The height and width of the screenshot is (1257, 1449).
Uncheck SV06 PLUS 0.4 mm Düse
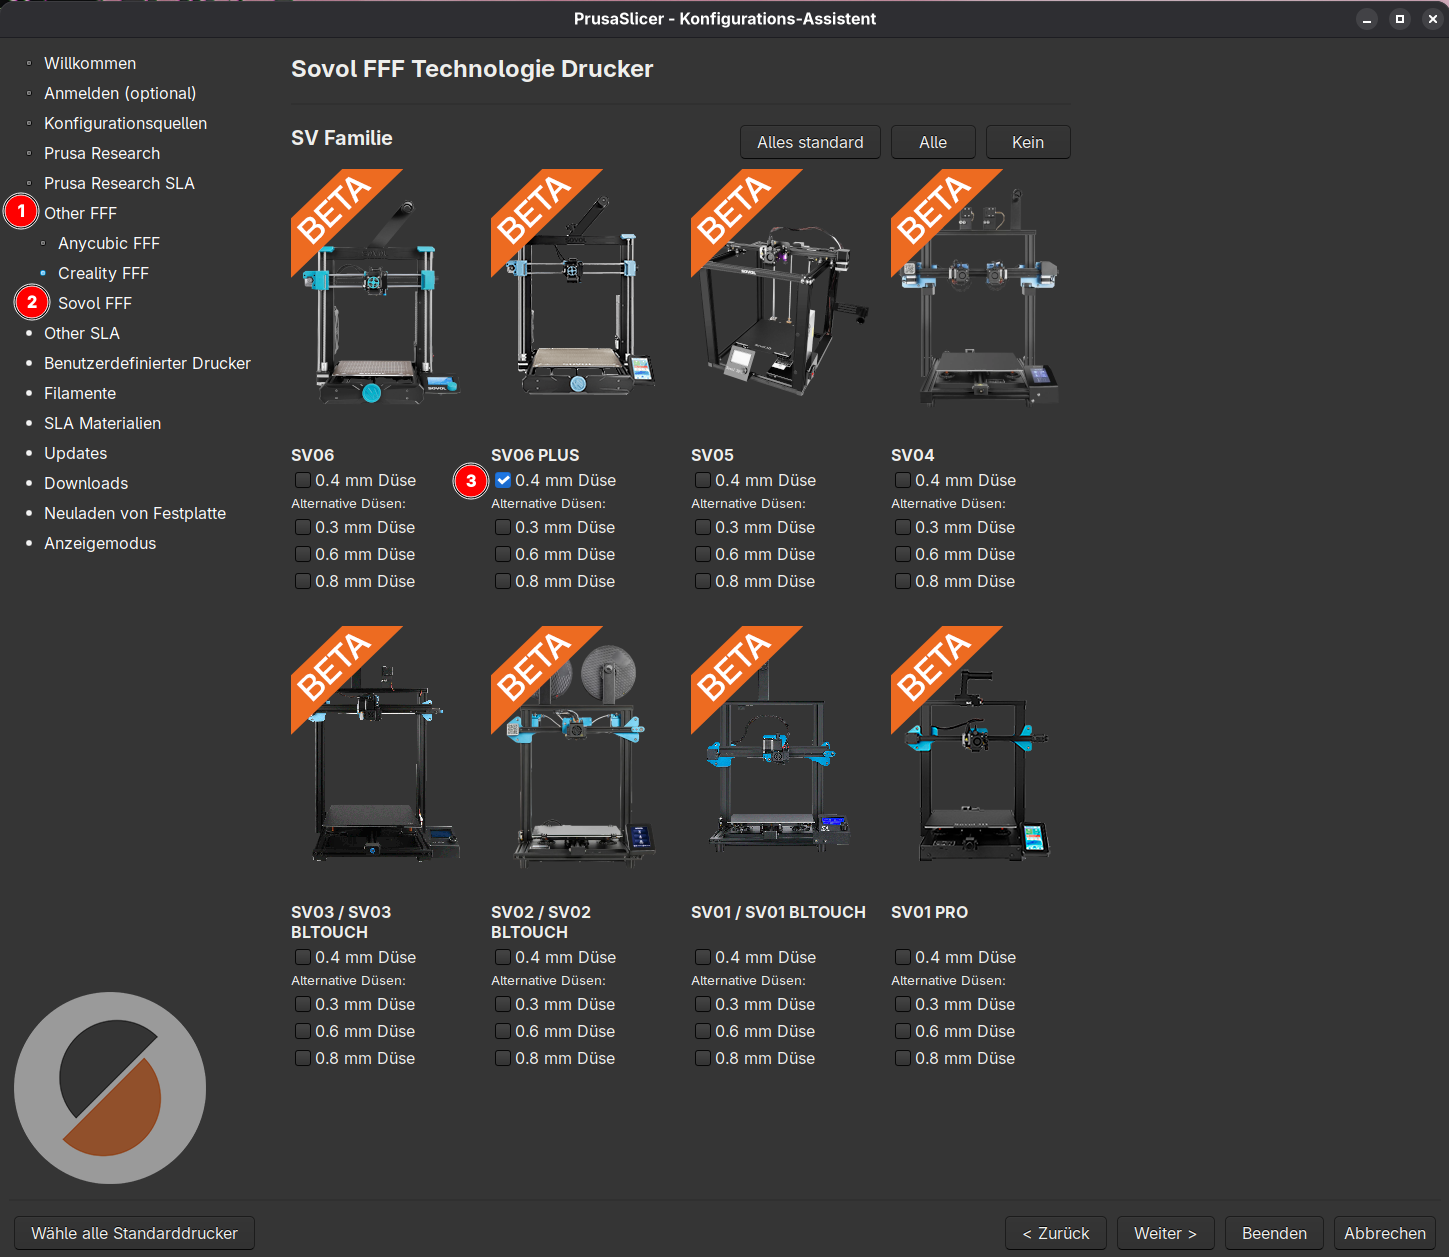point(503,480)
